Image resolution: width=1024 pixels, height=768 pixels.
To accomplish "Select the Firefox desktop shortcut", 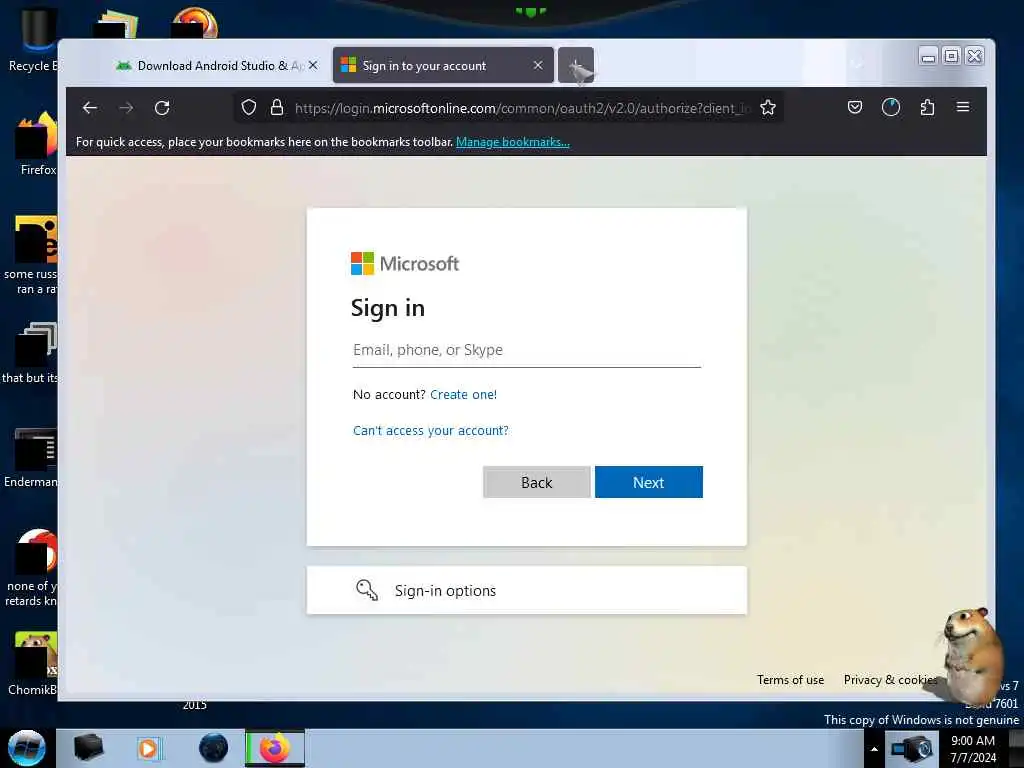I will coord(37,144).
